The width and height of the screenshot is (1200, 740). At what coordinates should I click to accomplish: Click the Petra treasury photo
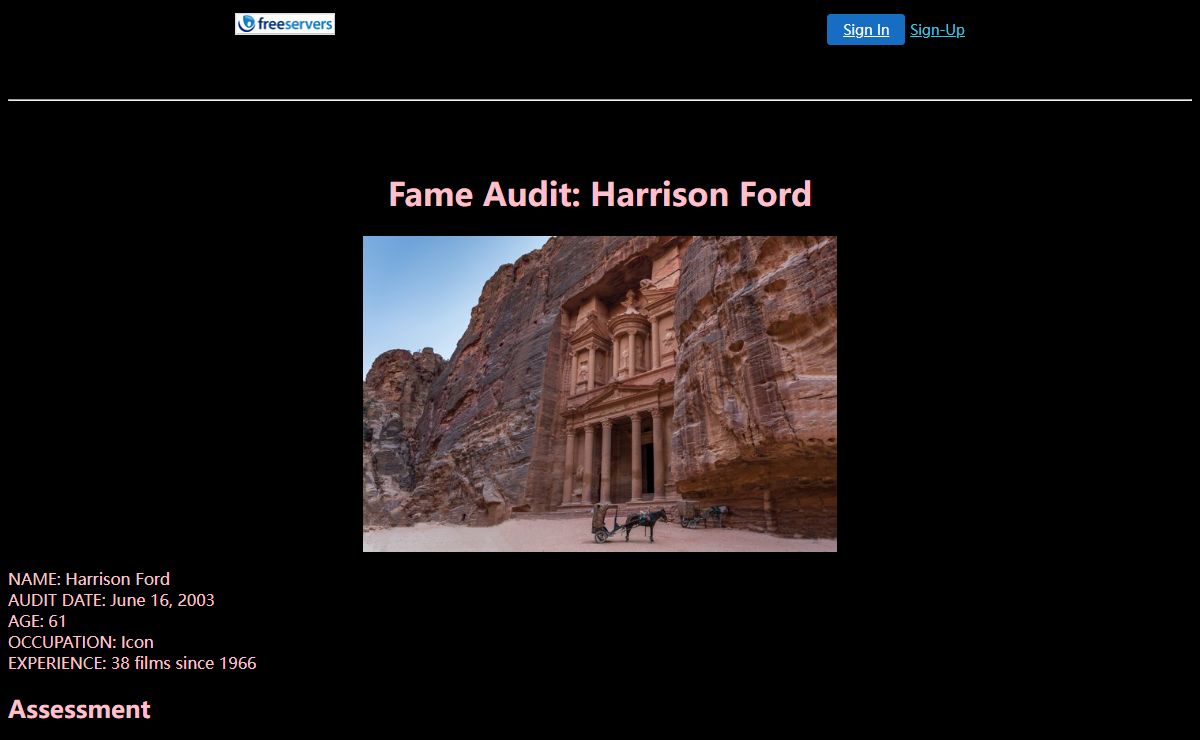click(599, 393)
